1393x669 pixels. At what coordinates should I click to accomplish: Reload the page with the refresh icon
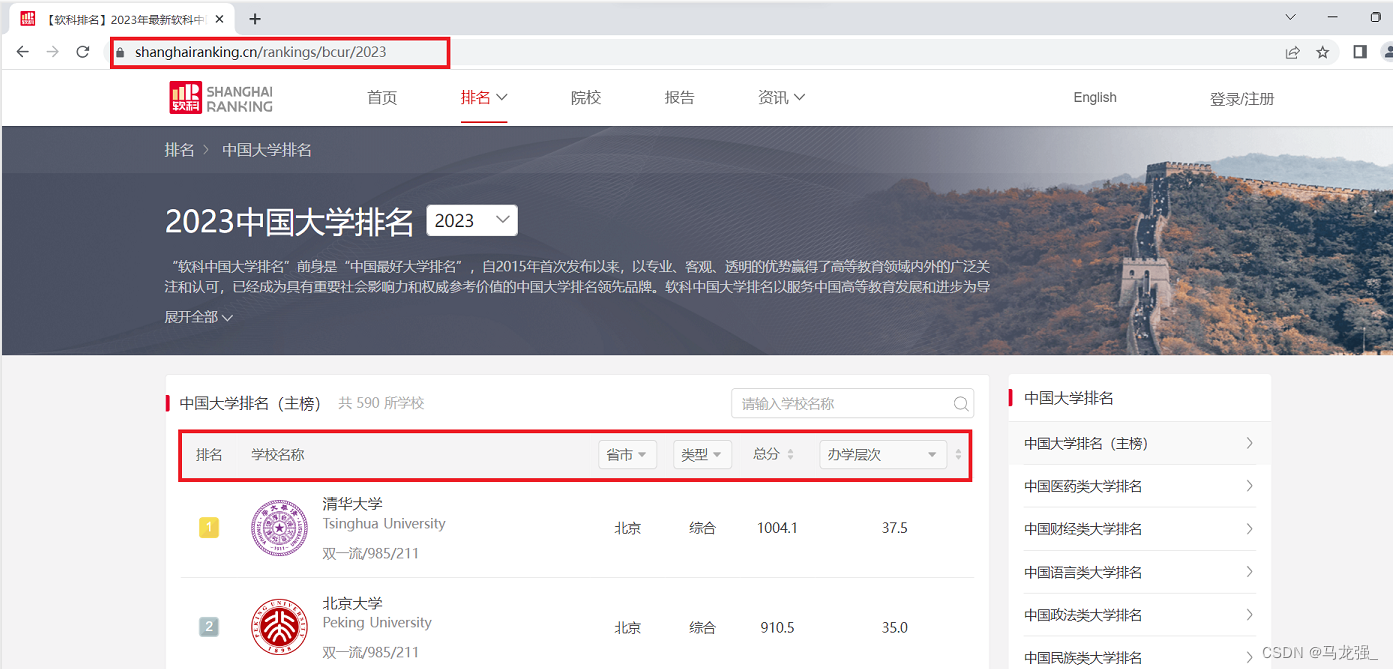tap(83, 52)
